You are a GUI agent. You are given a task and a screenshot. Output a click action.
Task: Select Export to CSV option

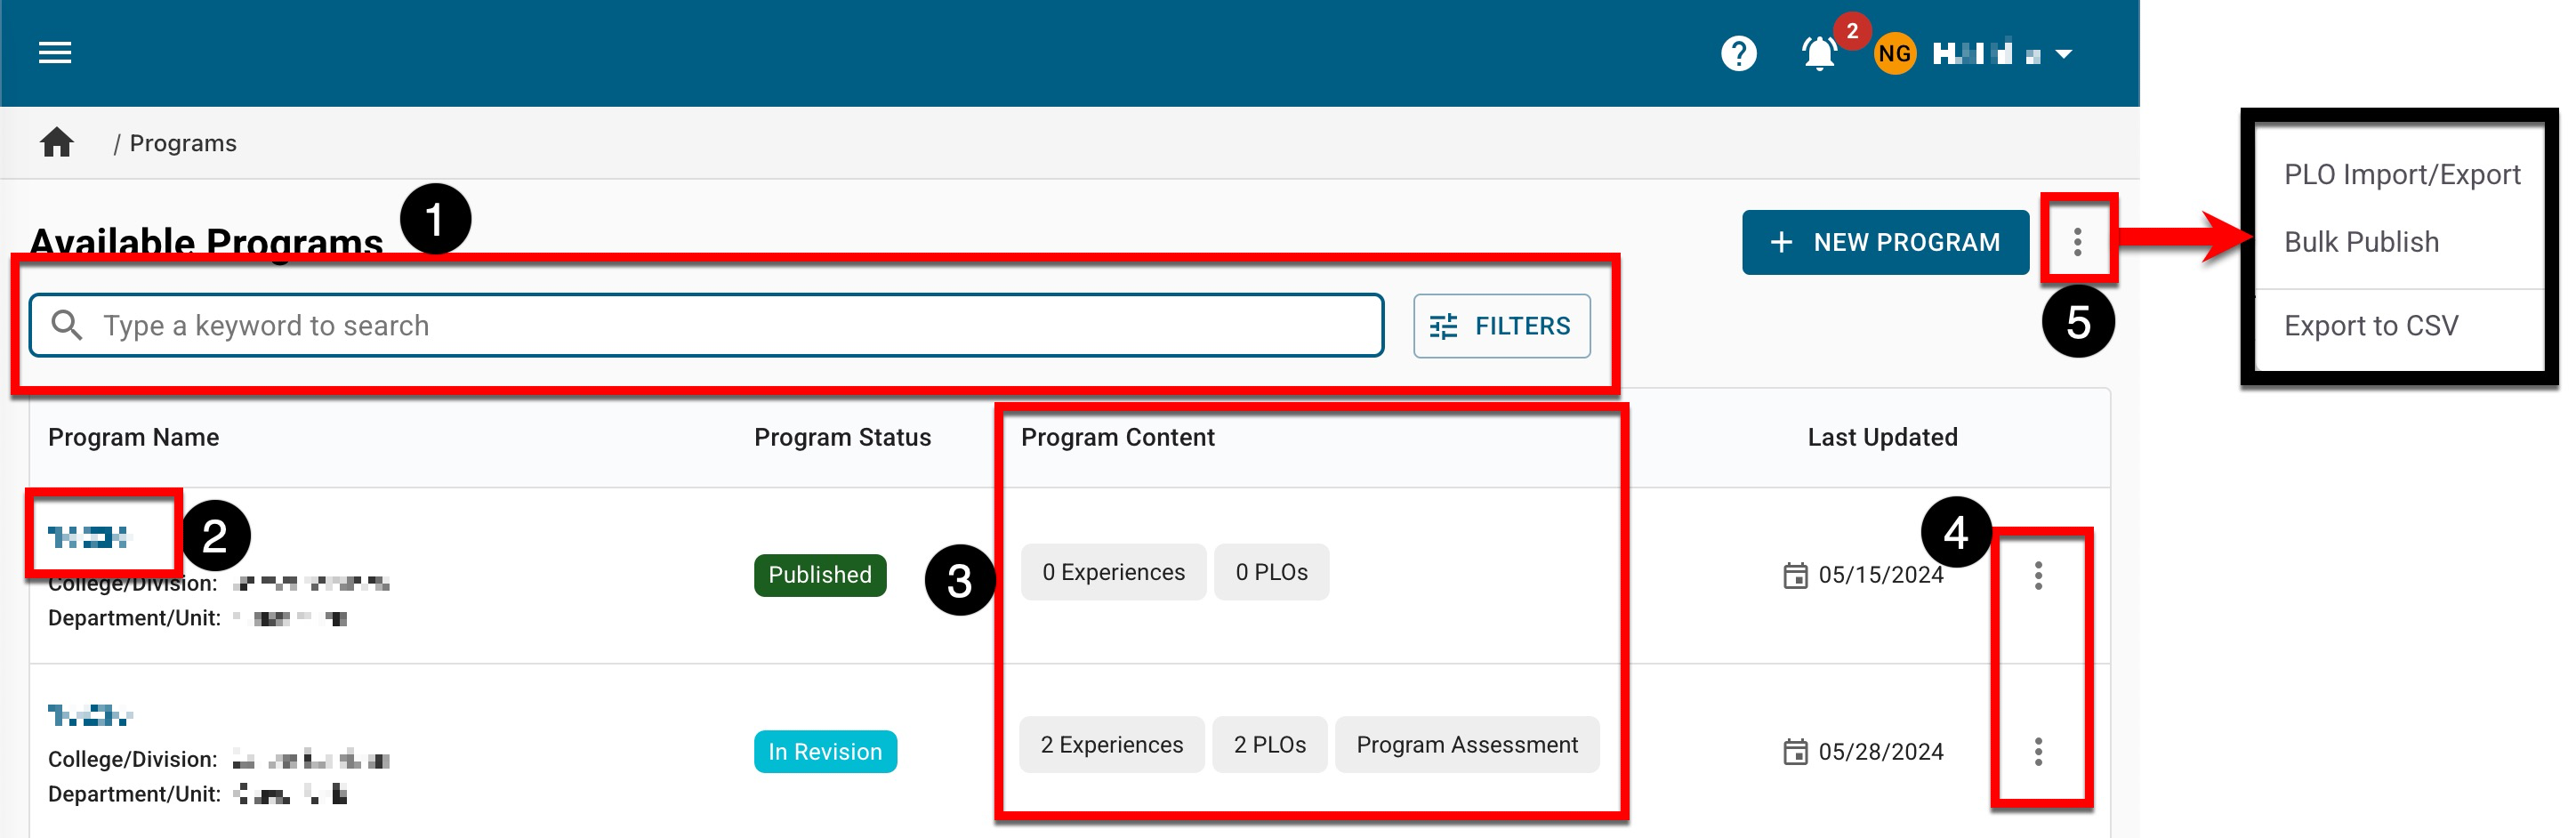(2370, 326)
